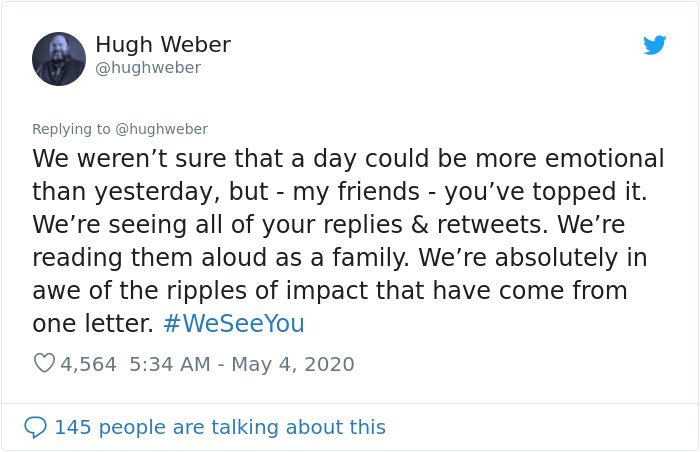Open "145 people are talking about this"
700x452 pixels.
click(219, 427)
